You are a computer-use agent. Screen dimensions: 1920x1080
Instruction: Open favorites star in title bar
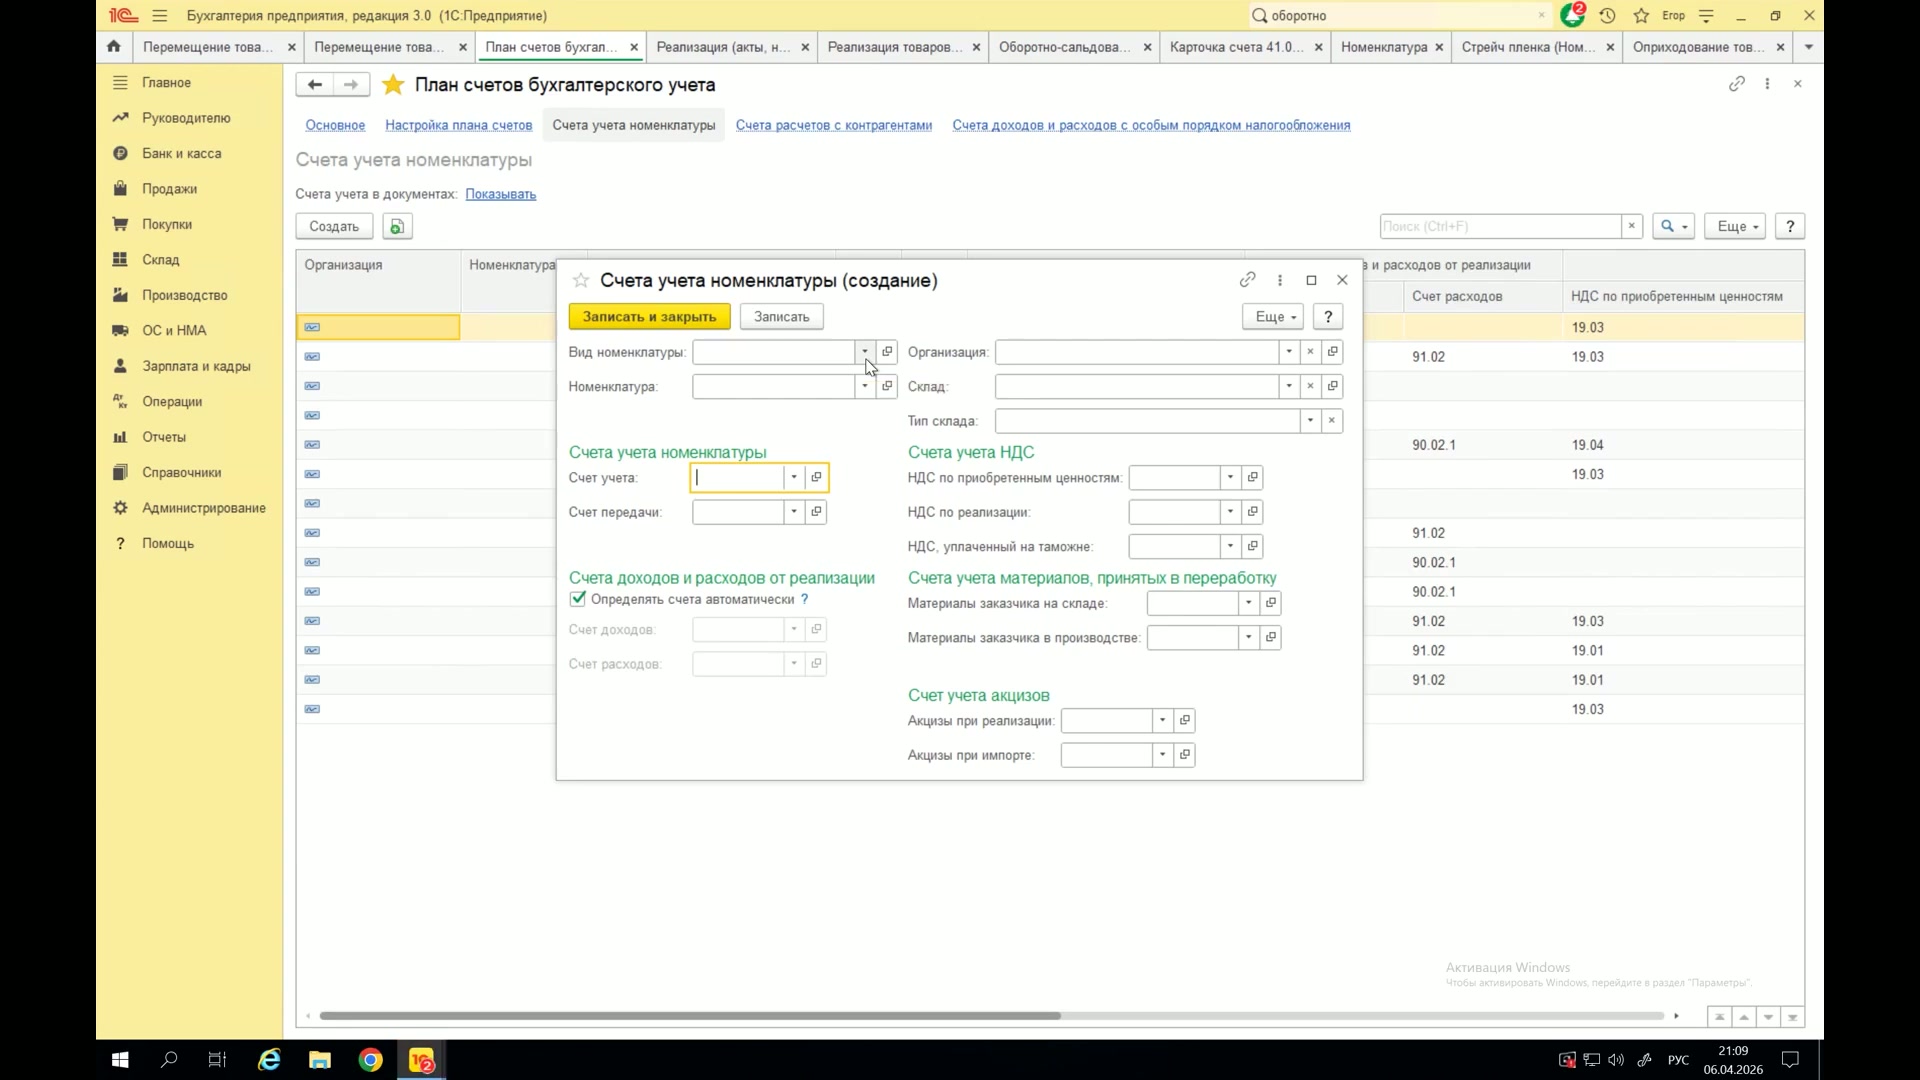(x=1641, y=15)
